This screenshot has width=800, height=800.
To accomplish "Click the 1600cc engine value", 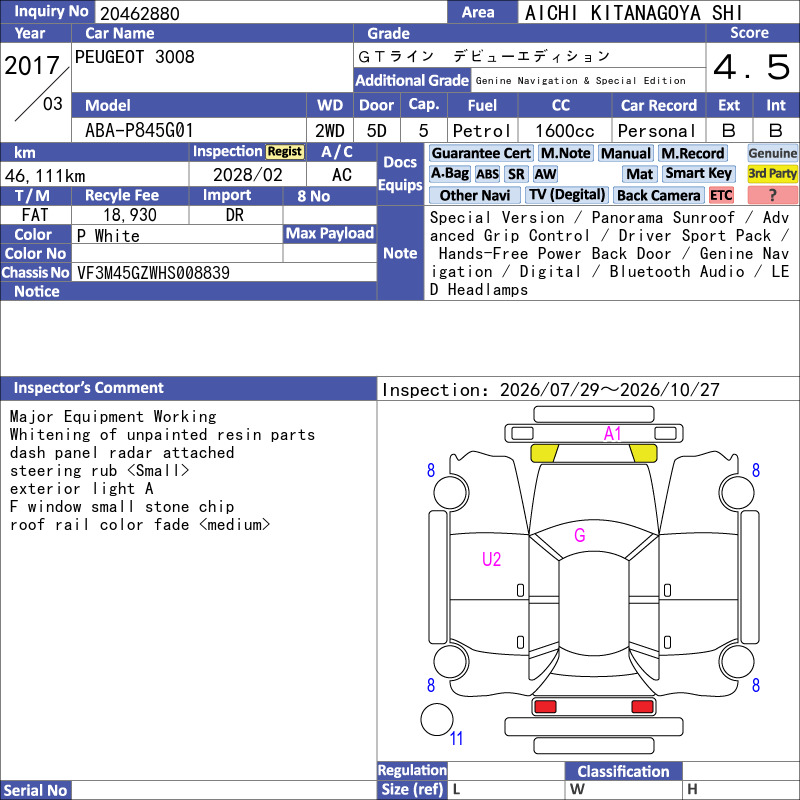I will pos(565,131).
